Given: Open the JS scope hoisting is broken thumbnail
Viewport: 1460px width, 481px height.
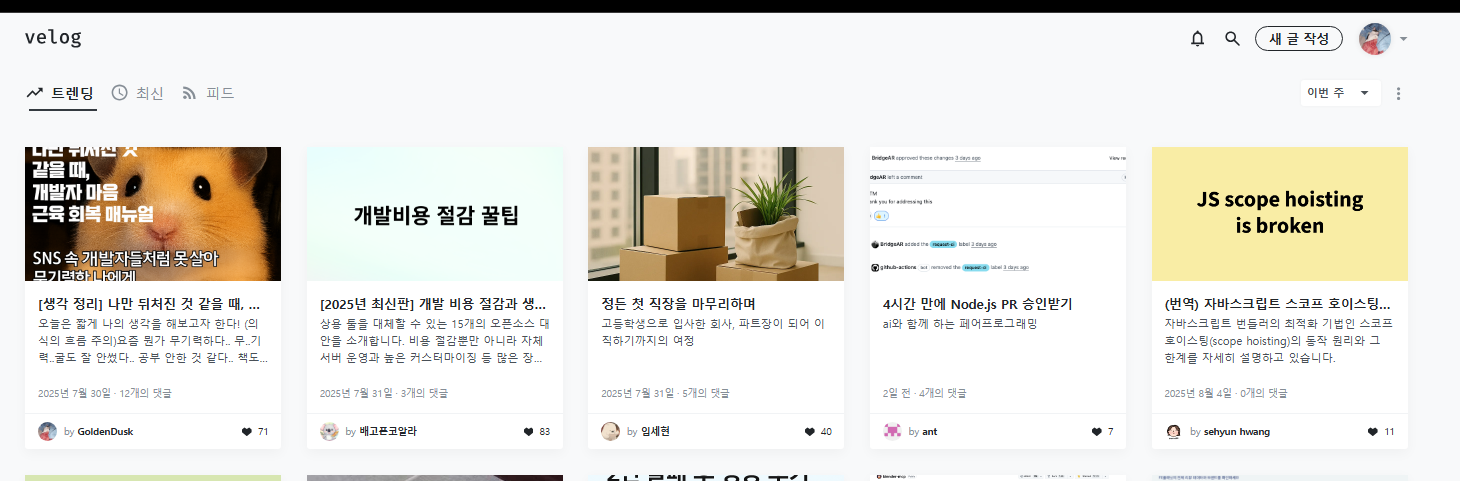Looking at the screenshot, I should coord(1280,214).
